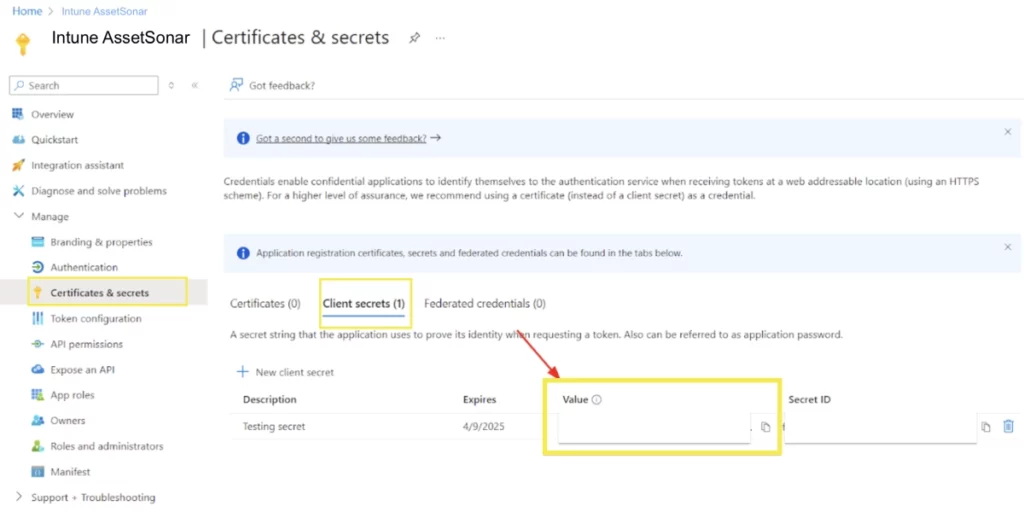Image resolution: width=1024 pixels, height=512 pixels.
Task: Delete the Testing secret with trash icon
Action: (1008, 426)
